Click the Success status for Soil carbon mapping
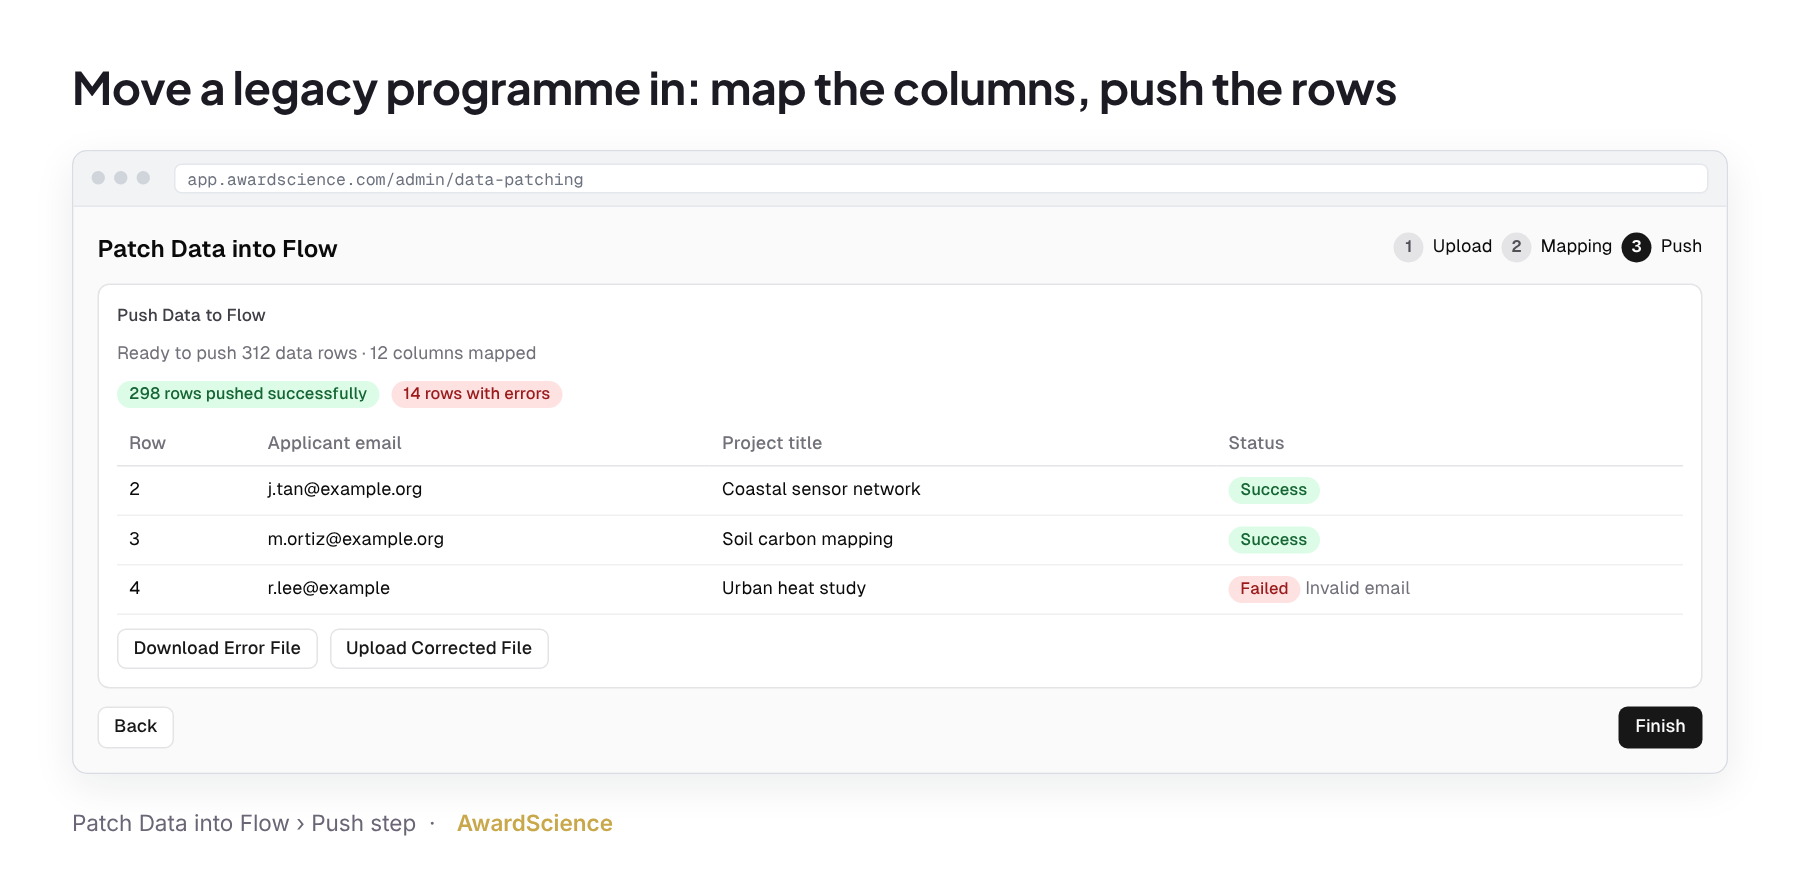This screenshot has height=884, width=1800. click(1273, 540)
